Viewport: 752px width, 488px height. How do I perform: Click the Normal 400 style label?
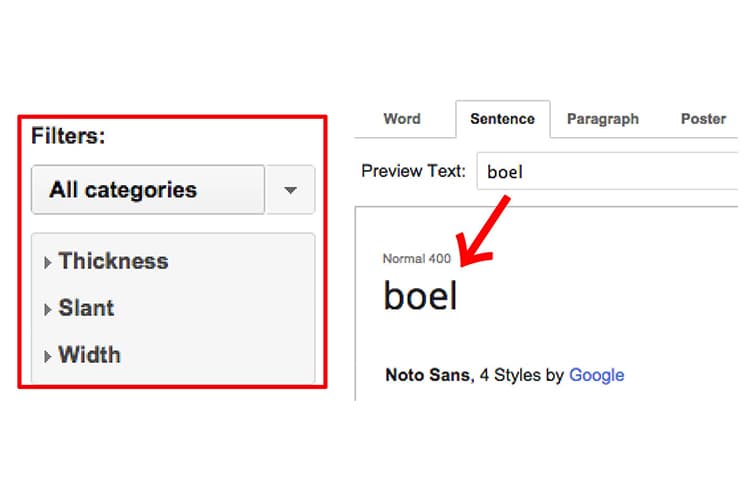tap(416, 259)
